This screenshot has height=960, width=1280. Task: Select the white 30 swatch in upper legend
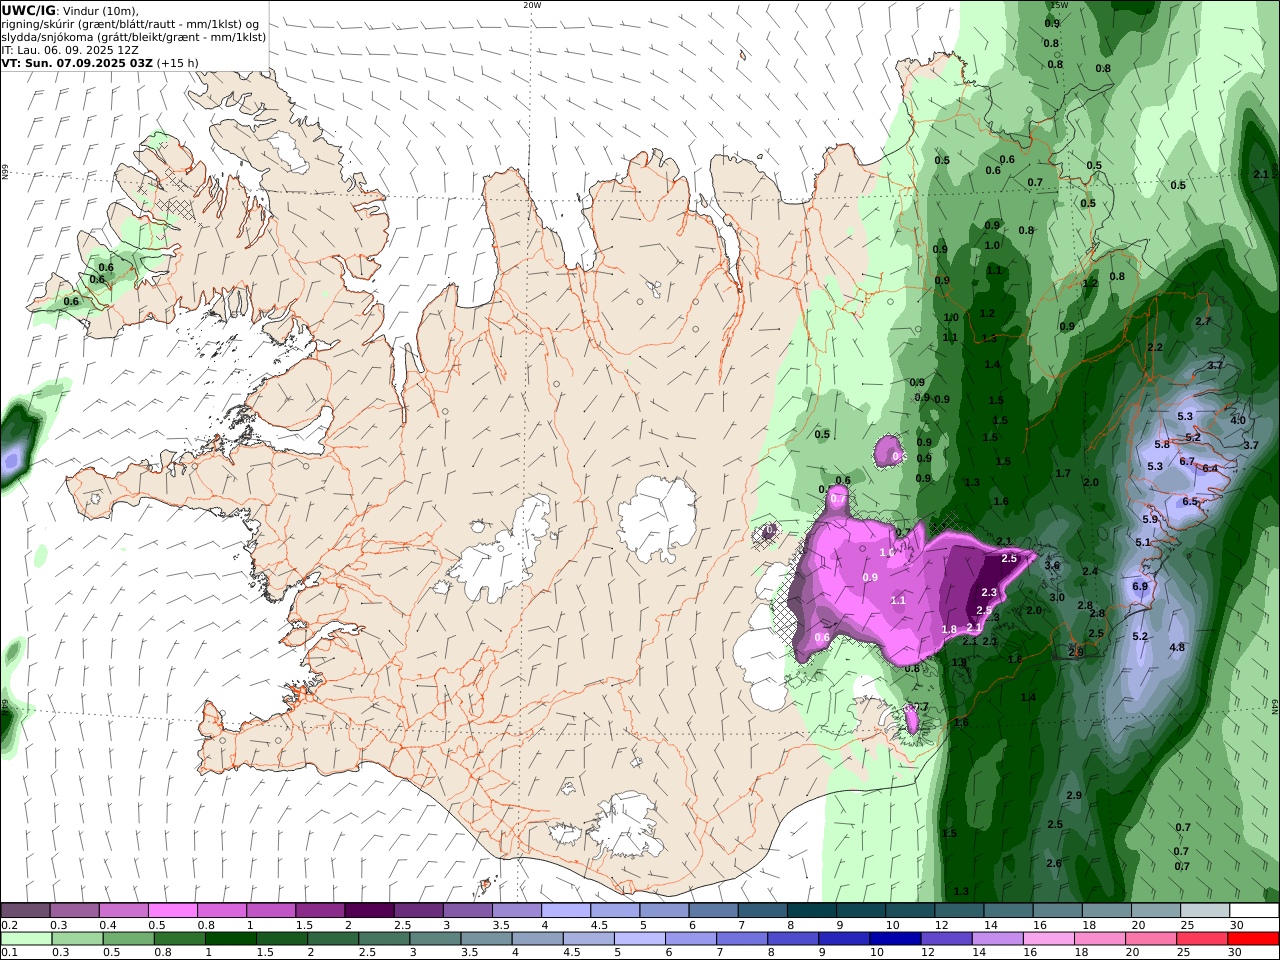coord(1254,911)
